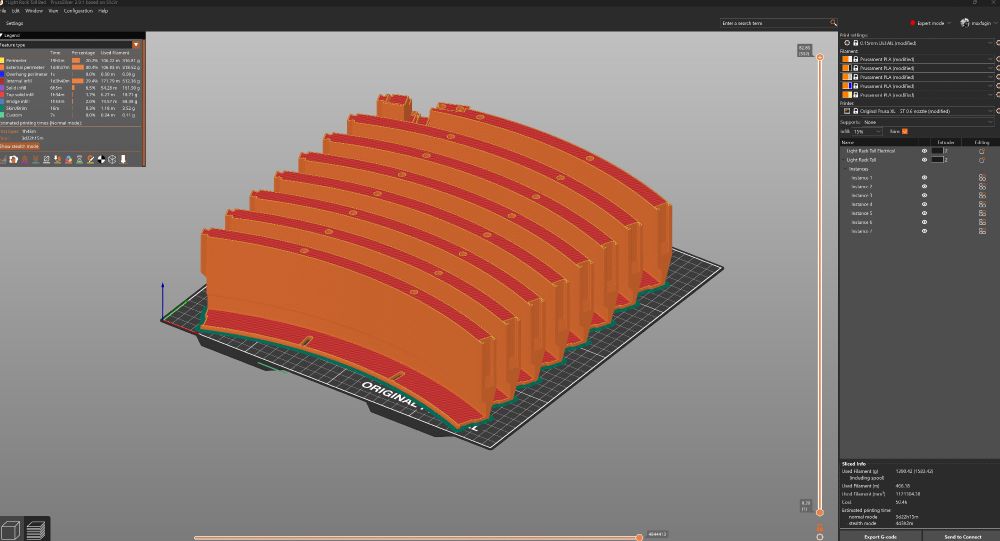Toggle center of gravity icon in legend

coord(101,159)
